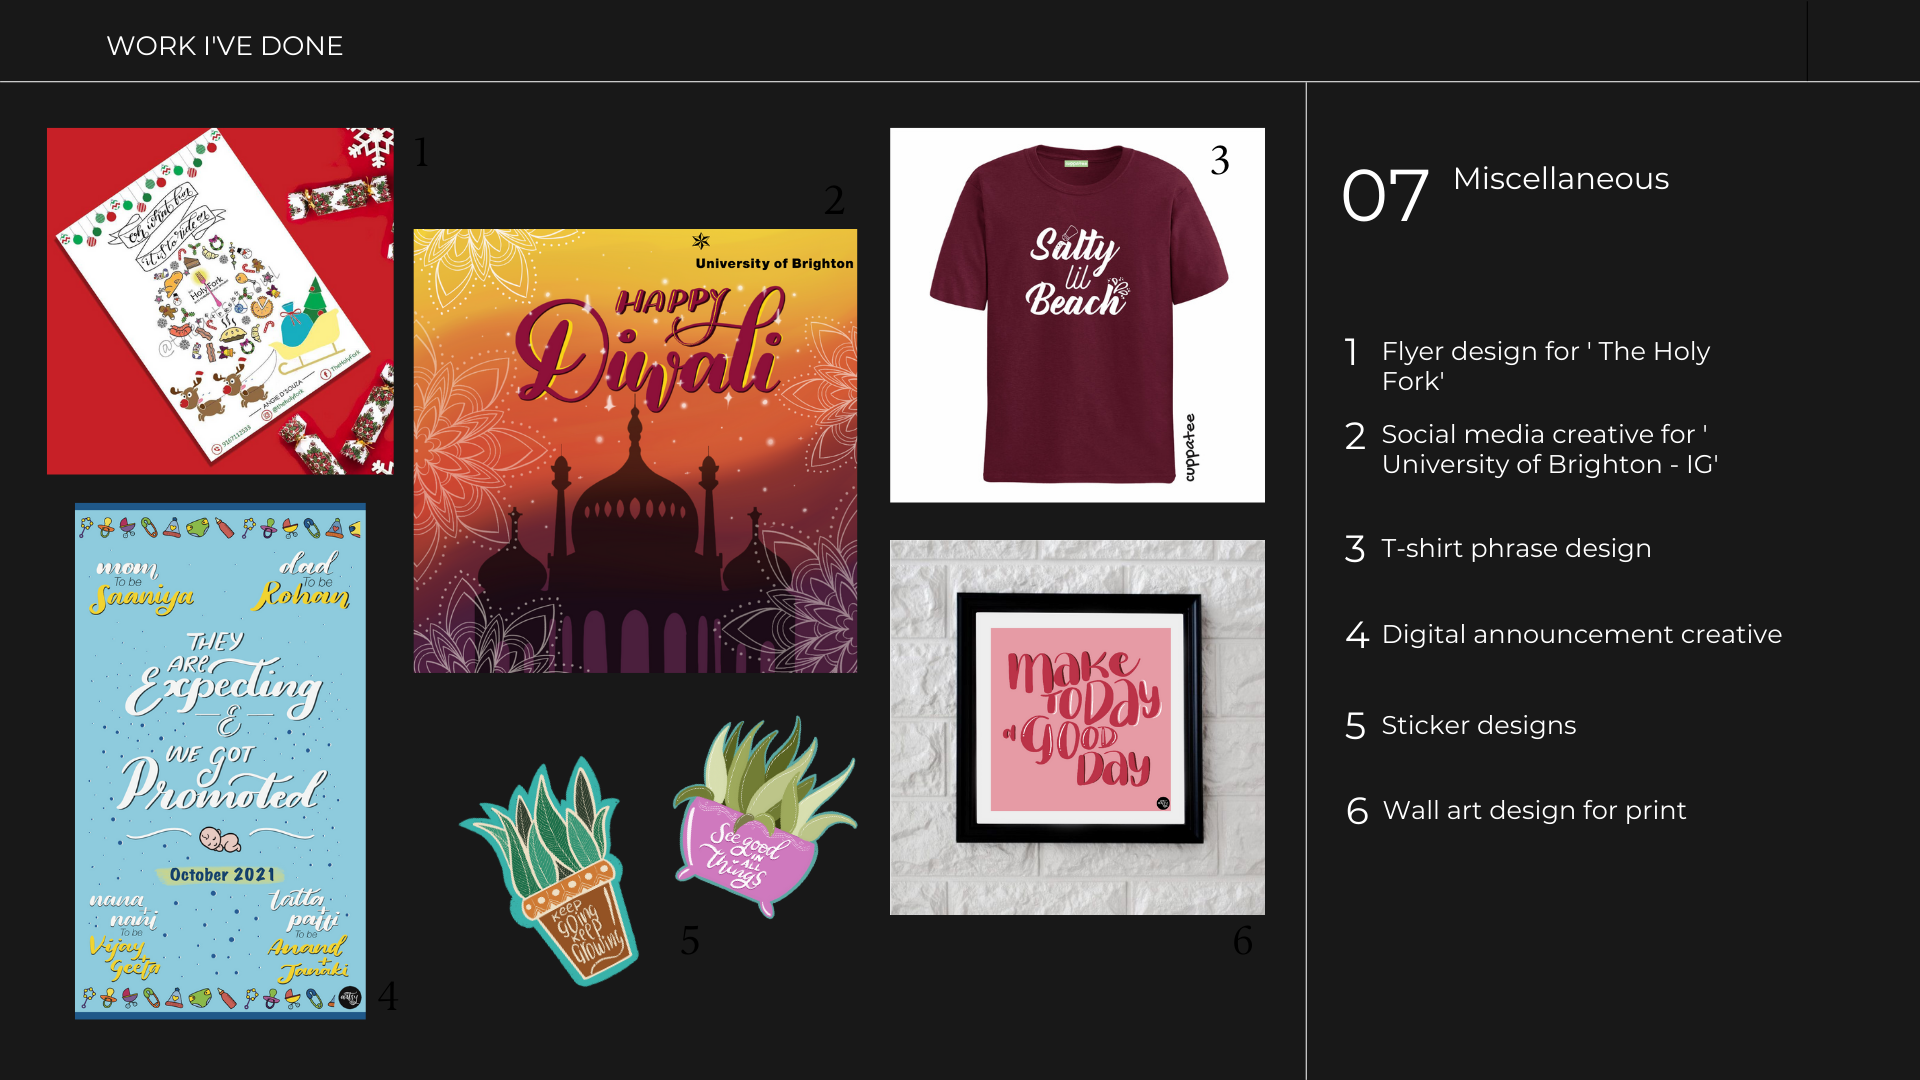Select the 'See good in all things' sticker
Screen dimensions: 1920x1080
coord(765,817)
